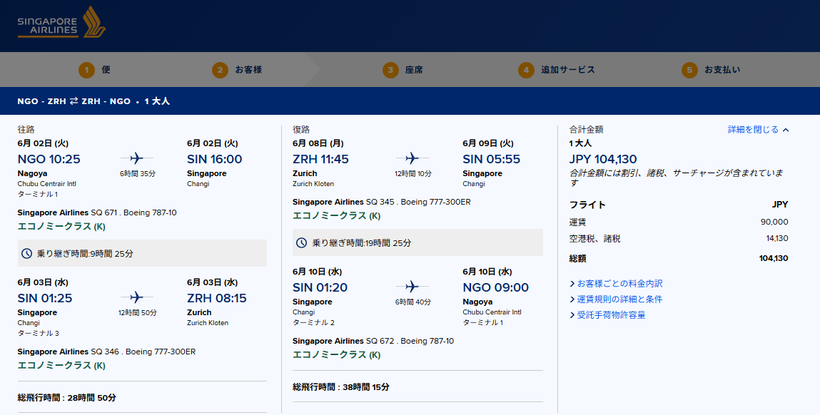Click airplane icon of SIN 01:20 flight
The image size is (820, 415).
coord(412,286)
